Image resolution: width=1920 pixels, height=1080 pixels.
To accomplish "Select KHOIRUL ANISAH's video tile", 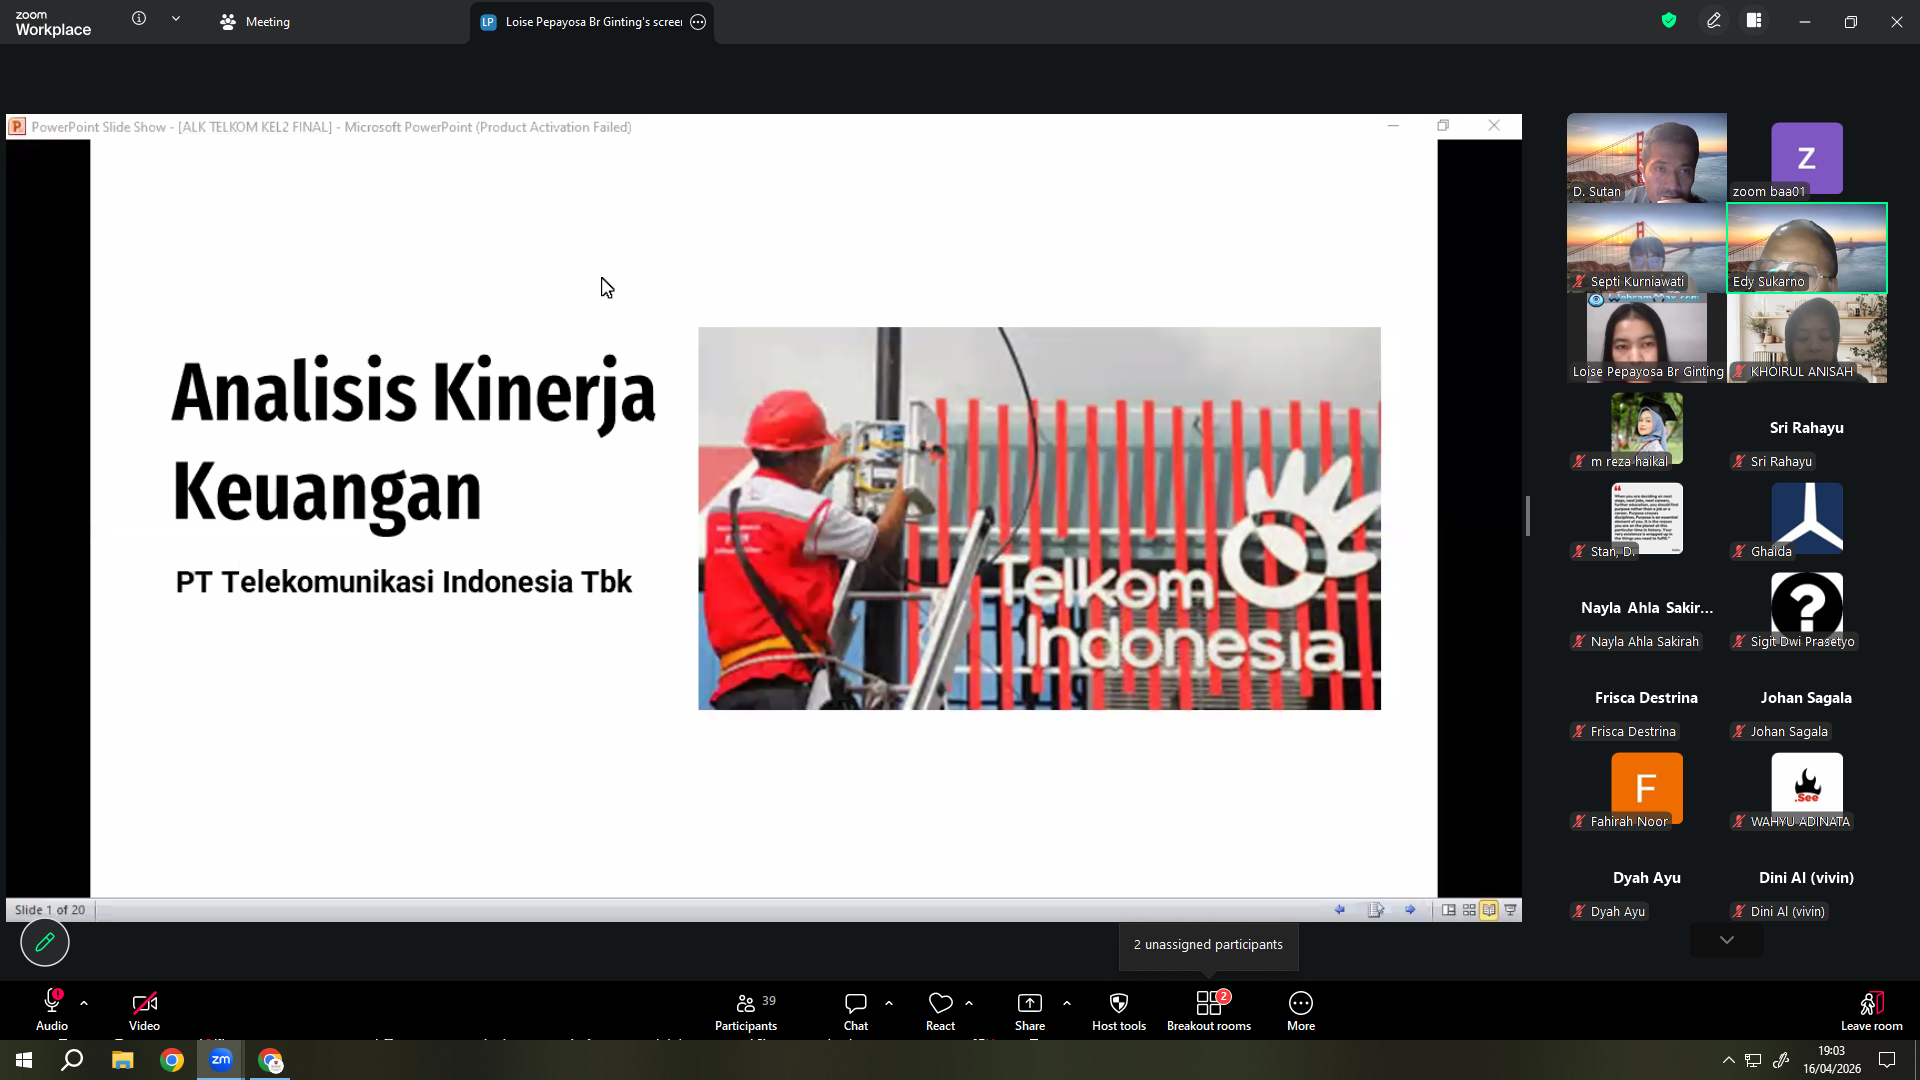I will tap(1807, 338).
